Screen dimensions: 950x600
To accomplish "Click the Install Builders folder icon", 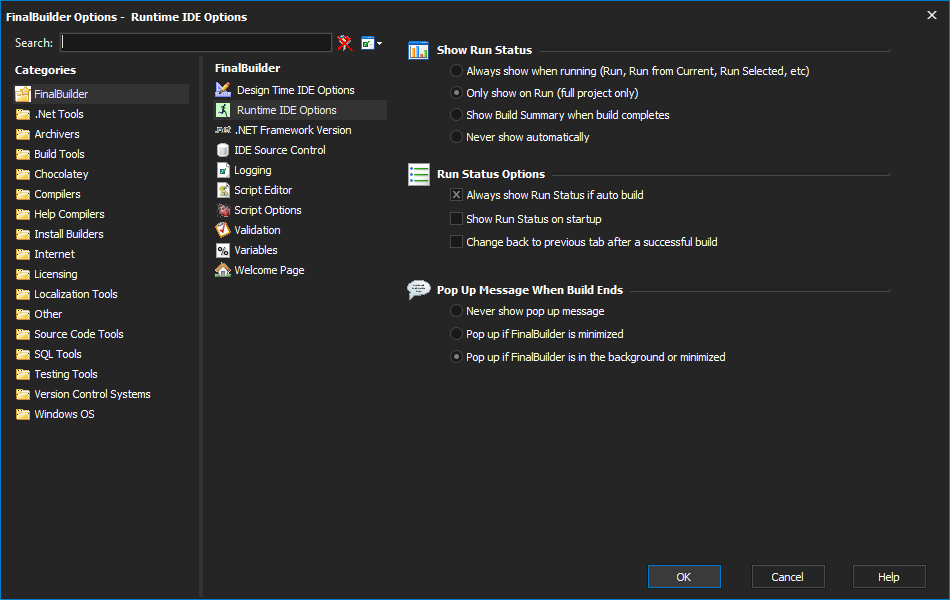I will coord(23,234).
